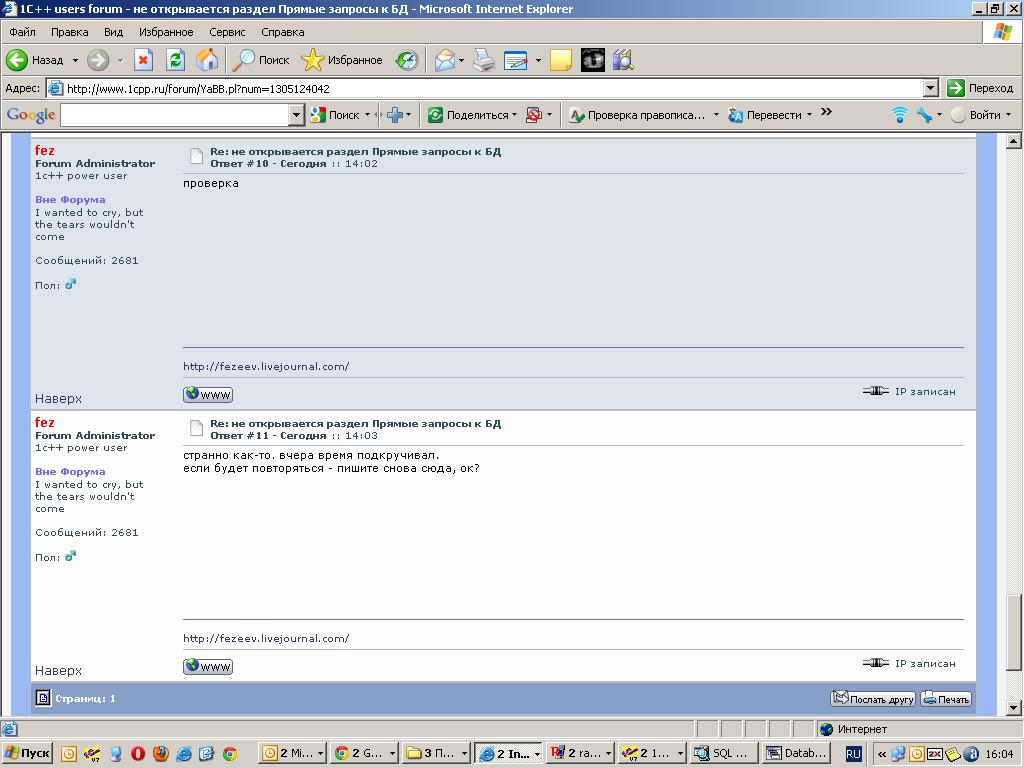
Task: Expand the address bar URL dropdown
Action: coord(930,88)
